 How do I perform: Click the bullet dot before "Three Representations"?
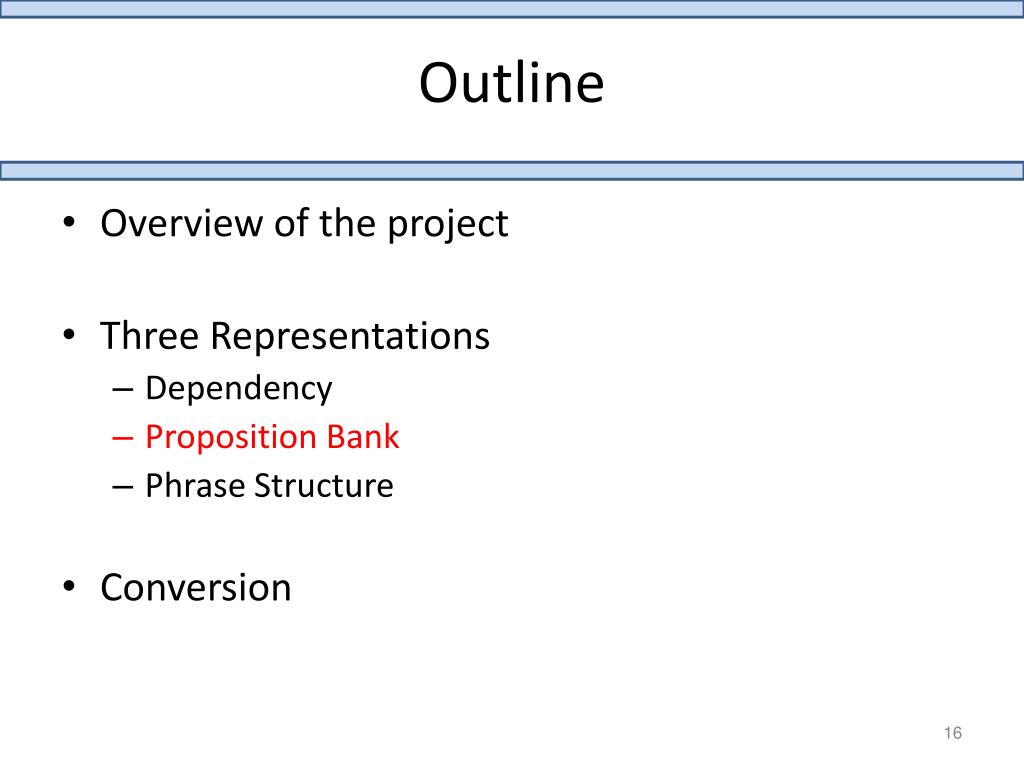pos(68,336)
